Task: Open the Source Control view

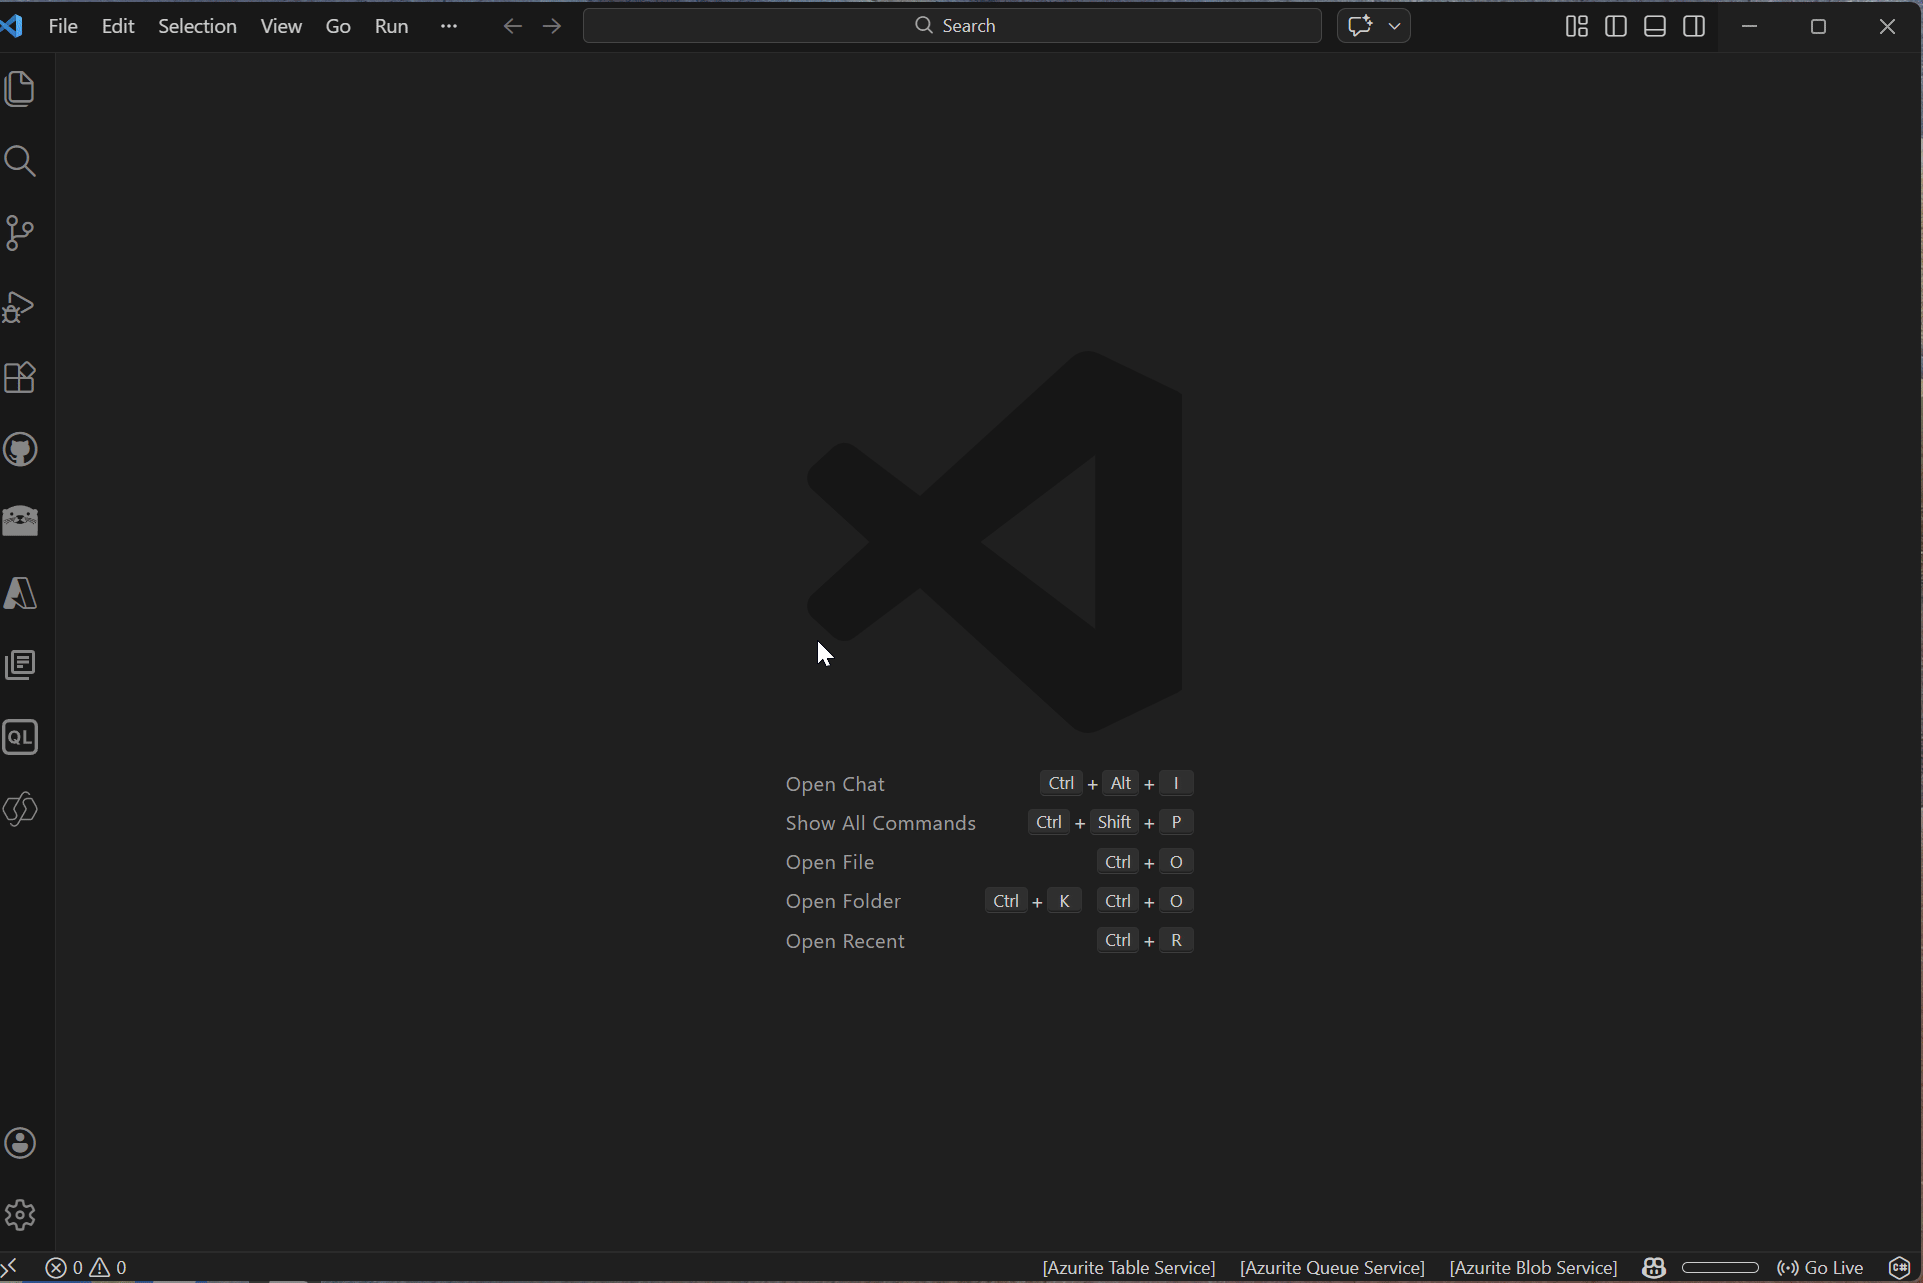Action: point(20,233)
